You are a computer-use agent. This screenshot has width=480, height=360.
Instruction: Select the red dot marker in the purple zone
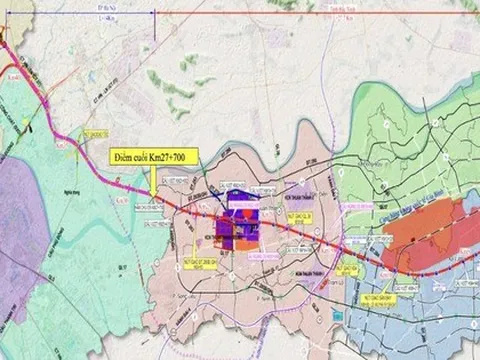click(247, 213)
